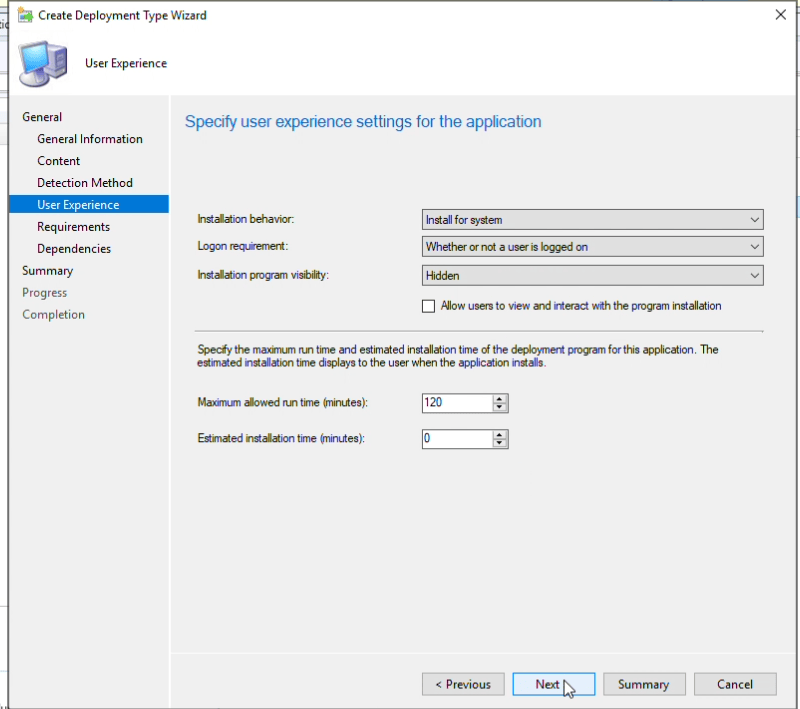Click the Summary button at bottom
The image size is (800, 709).
click(644, 684)
